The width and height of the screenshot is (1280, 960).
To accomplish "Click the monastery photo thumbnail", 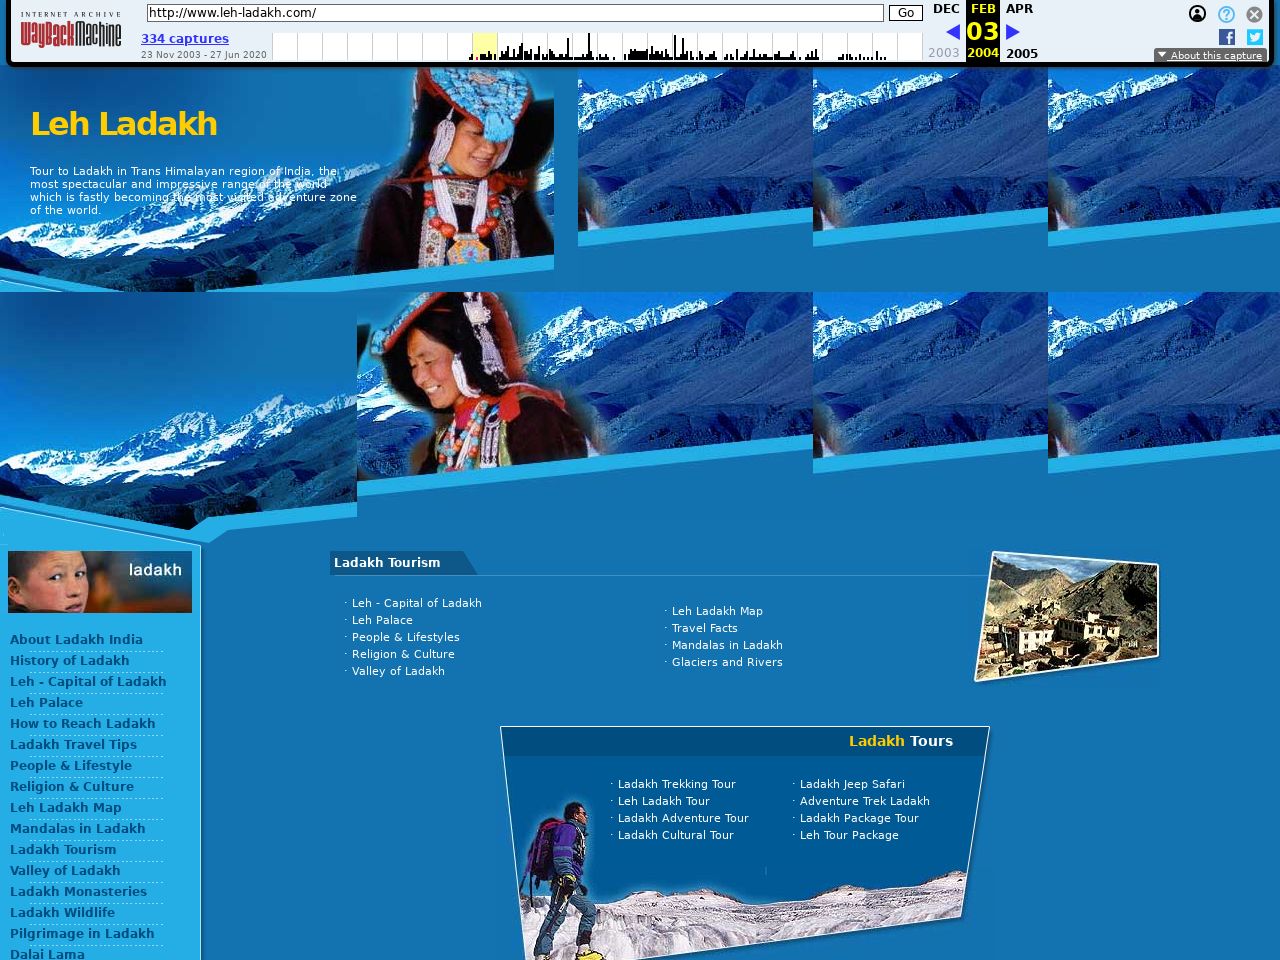I will pyautogui.click(x=1067, y=616).
